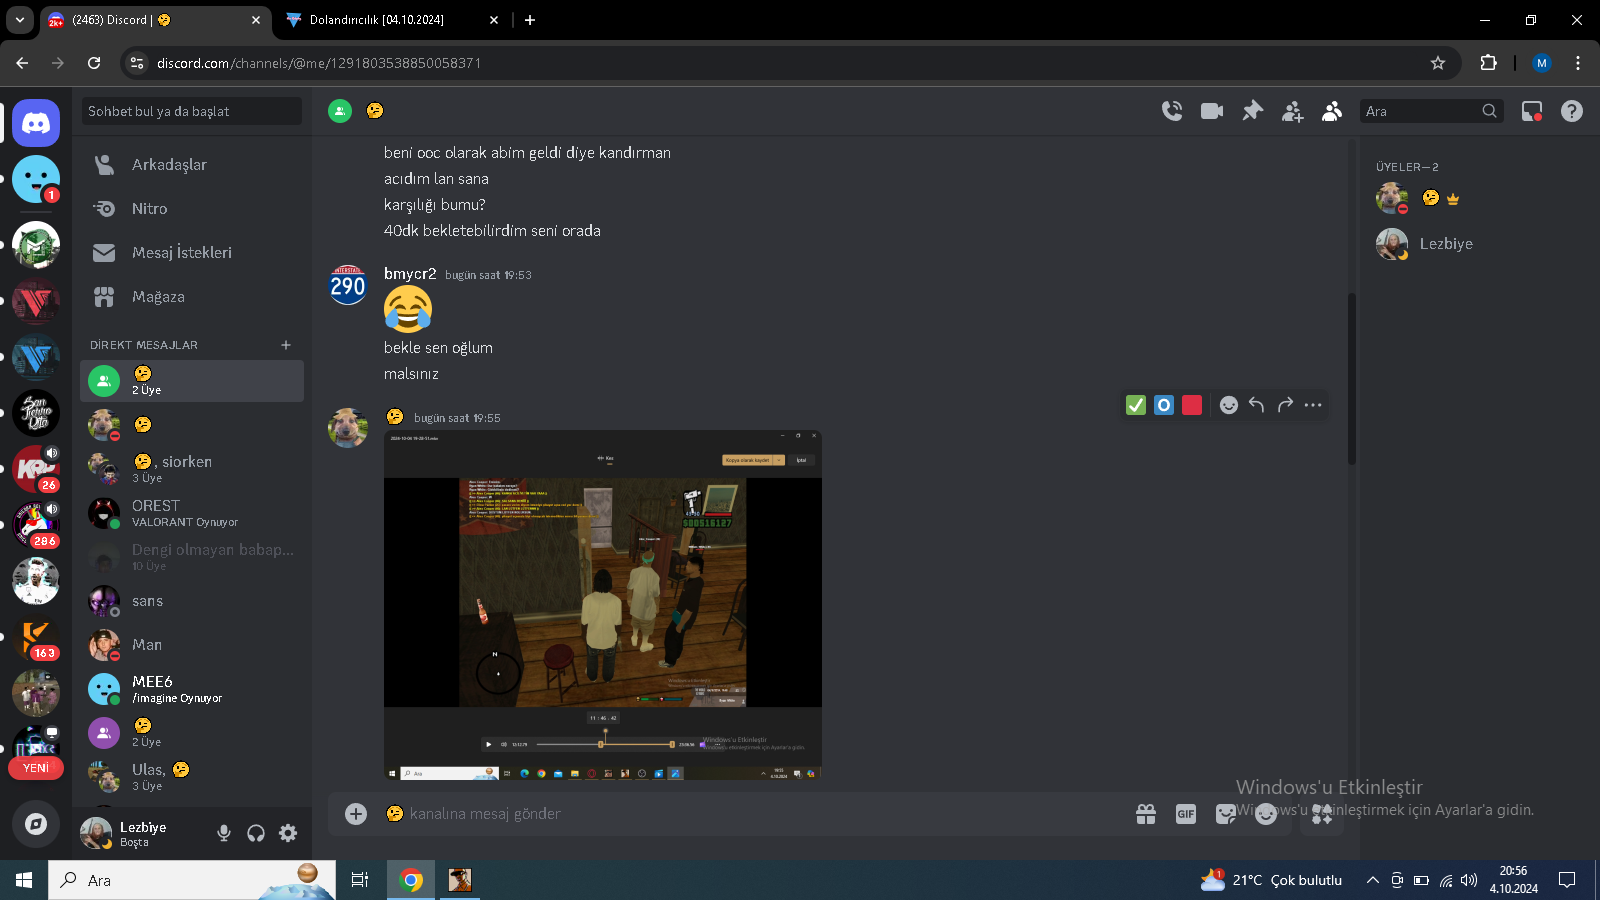Reload the Discord page

(x=94, y=63)
